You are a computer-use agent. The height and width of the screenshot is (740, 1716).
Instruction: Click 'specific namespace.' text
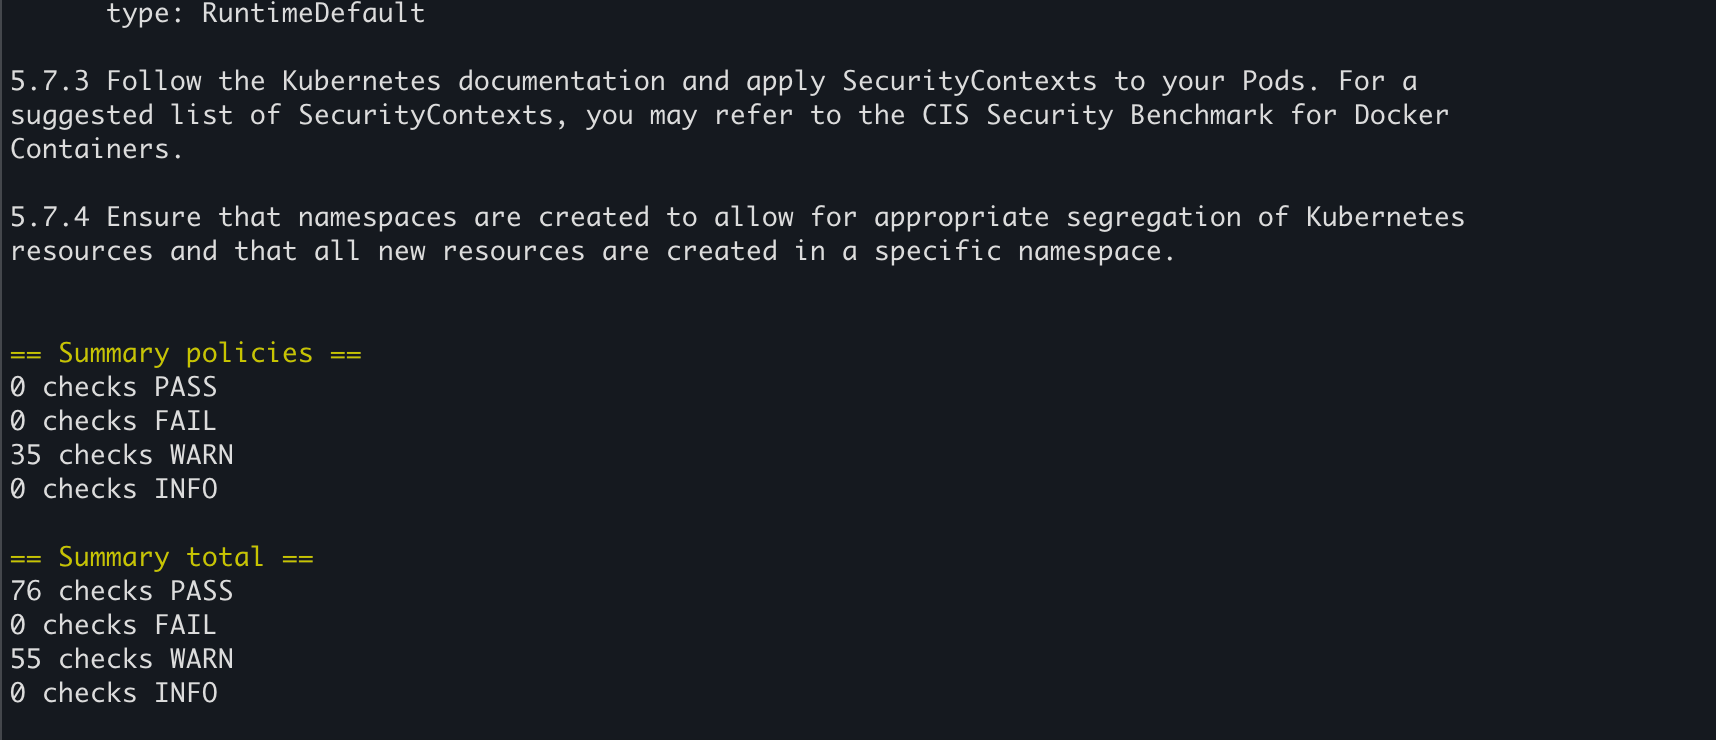coord(1025,251)
